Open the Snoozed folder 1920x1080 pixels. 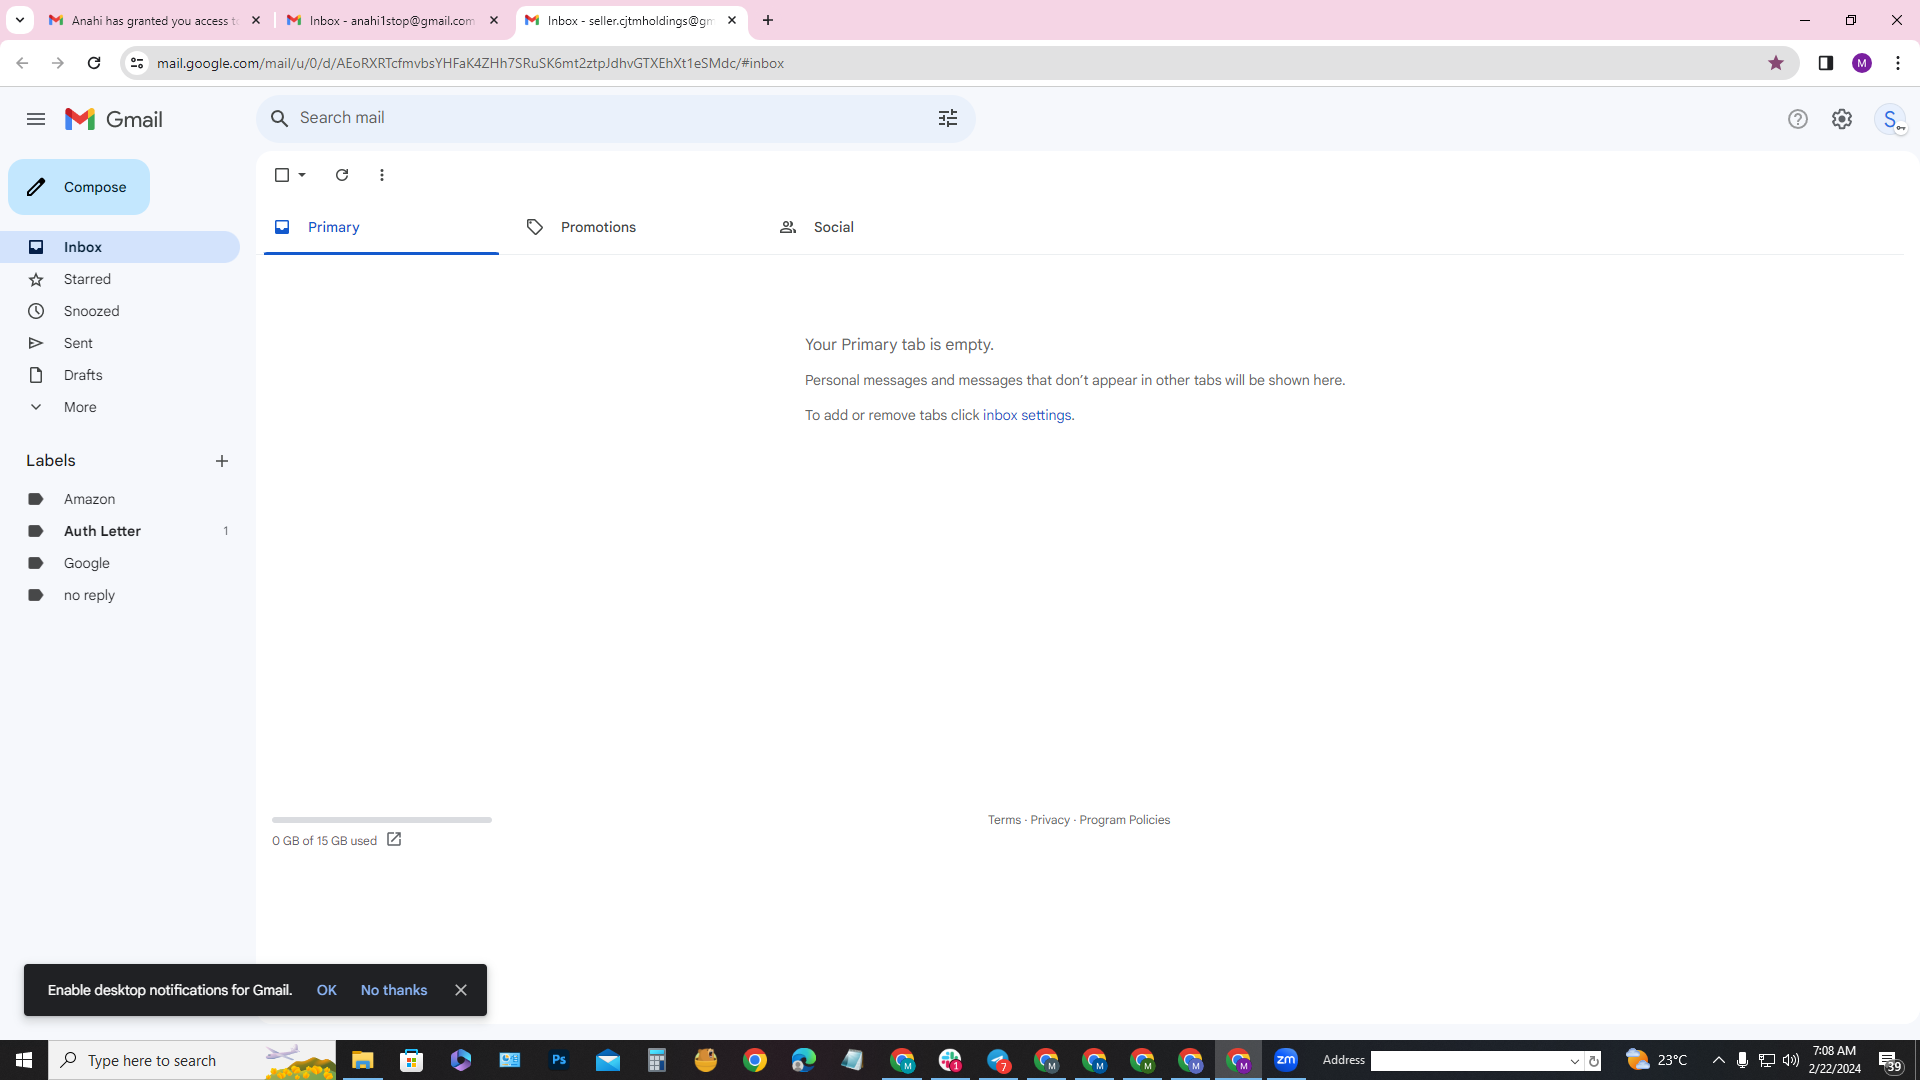tap(120, 311)
